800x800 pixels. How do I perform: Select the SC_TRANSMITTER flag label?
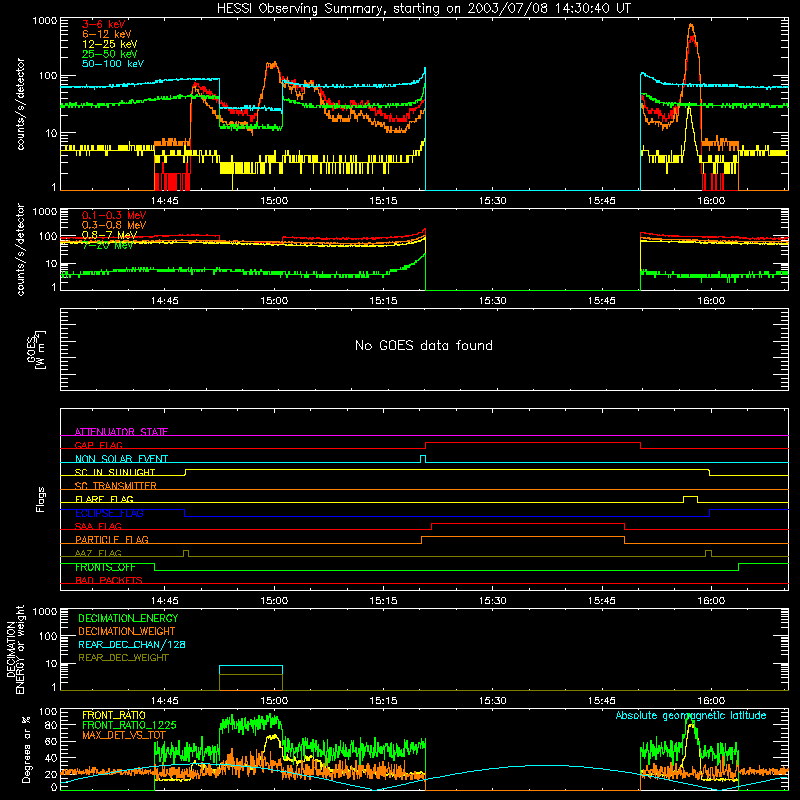(116, 485)
